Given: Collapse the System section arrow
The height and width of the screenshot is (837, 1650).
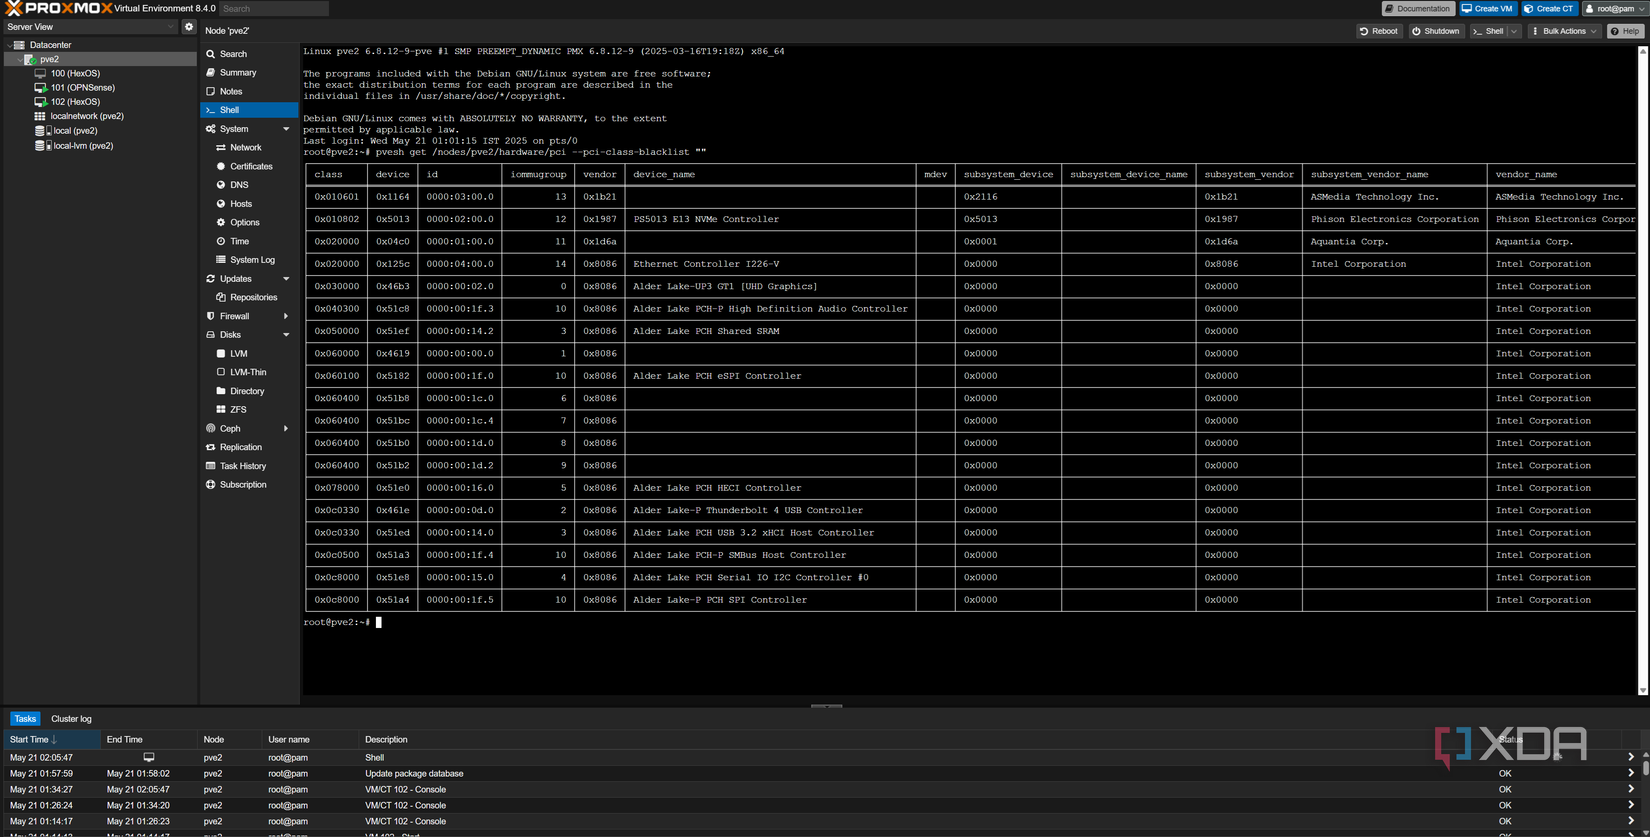Looking at the screenshot, I should click(x=286, y=129).
